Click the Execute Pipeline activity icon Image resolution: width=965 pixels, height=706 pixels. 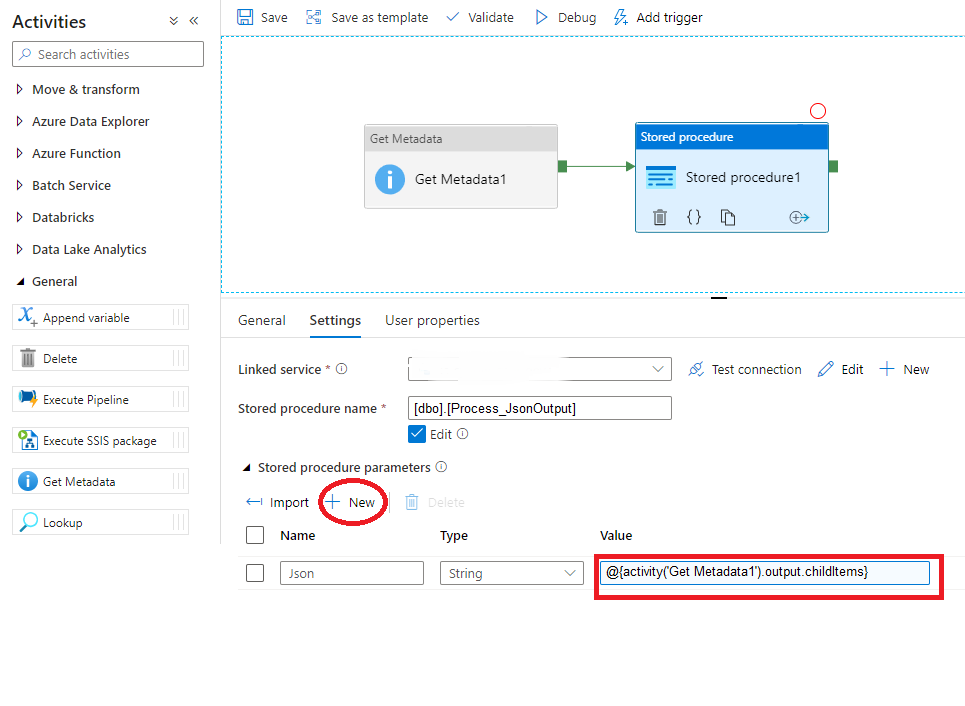coord(28,399)
